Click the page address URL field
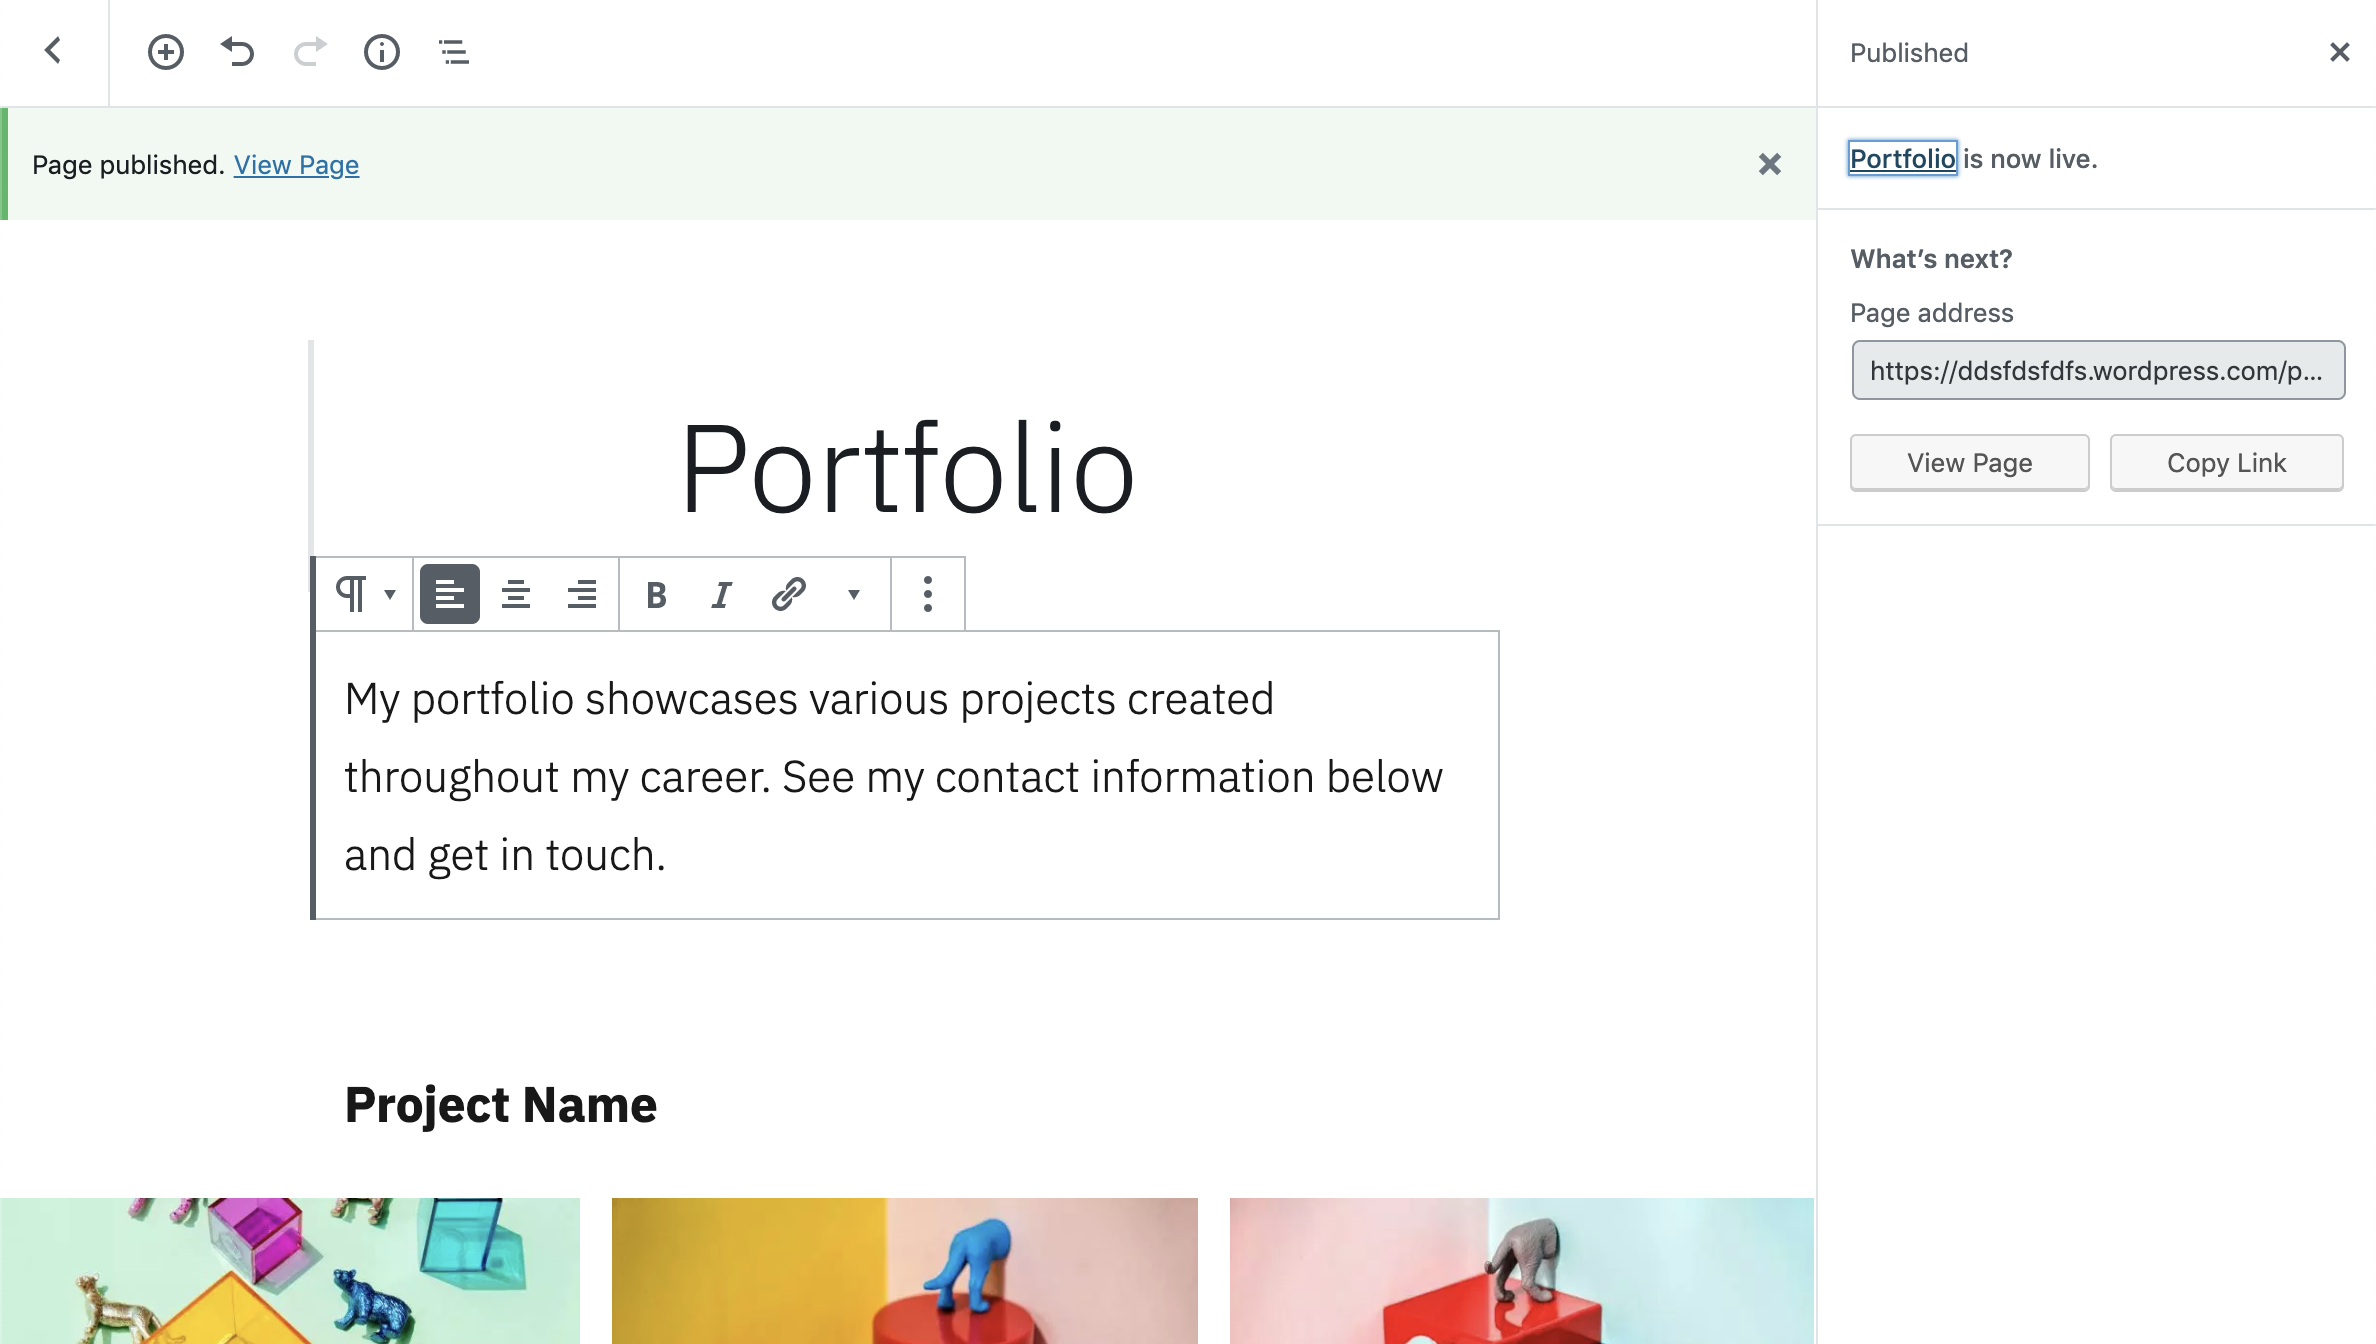This screenshot has width=2376, height=1344. [x=2098, y=371]
